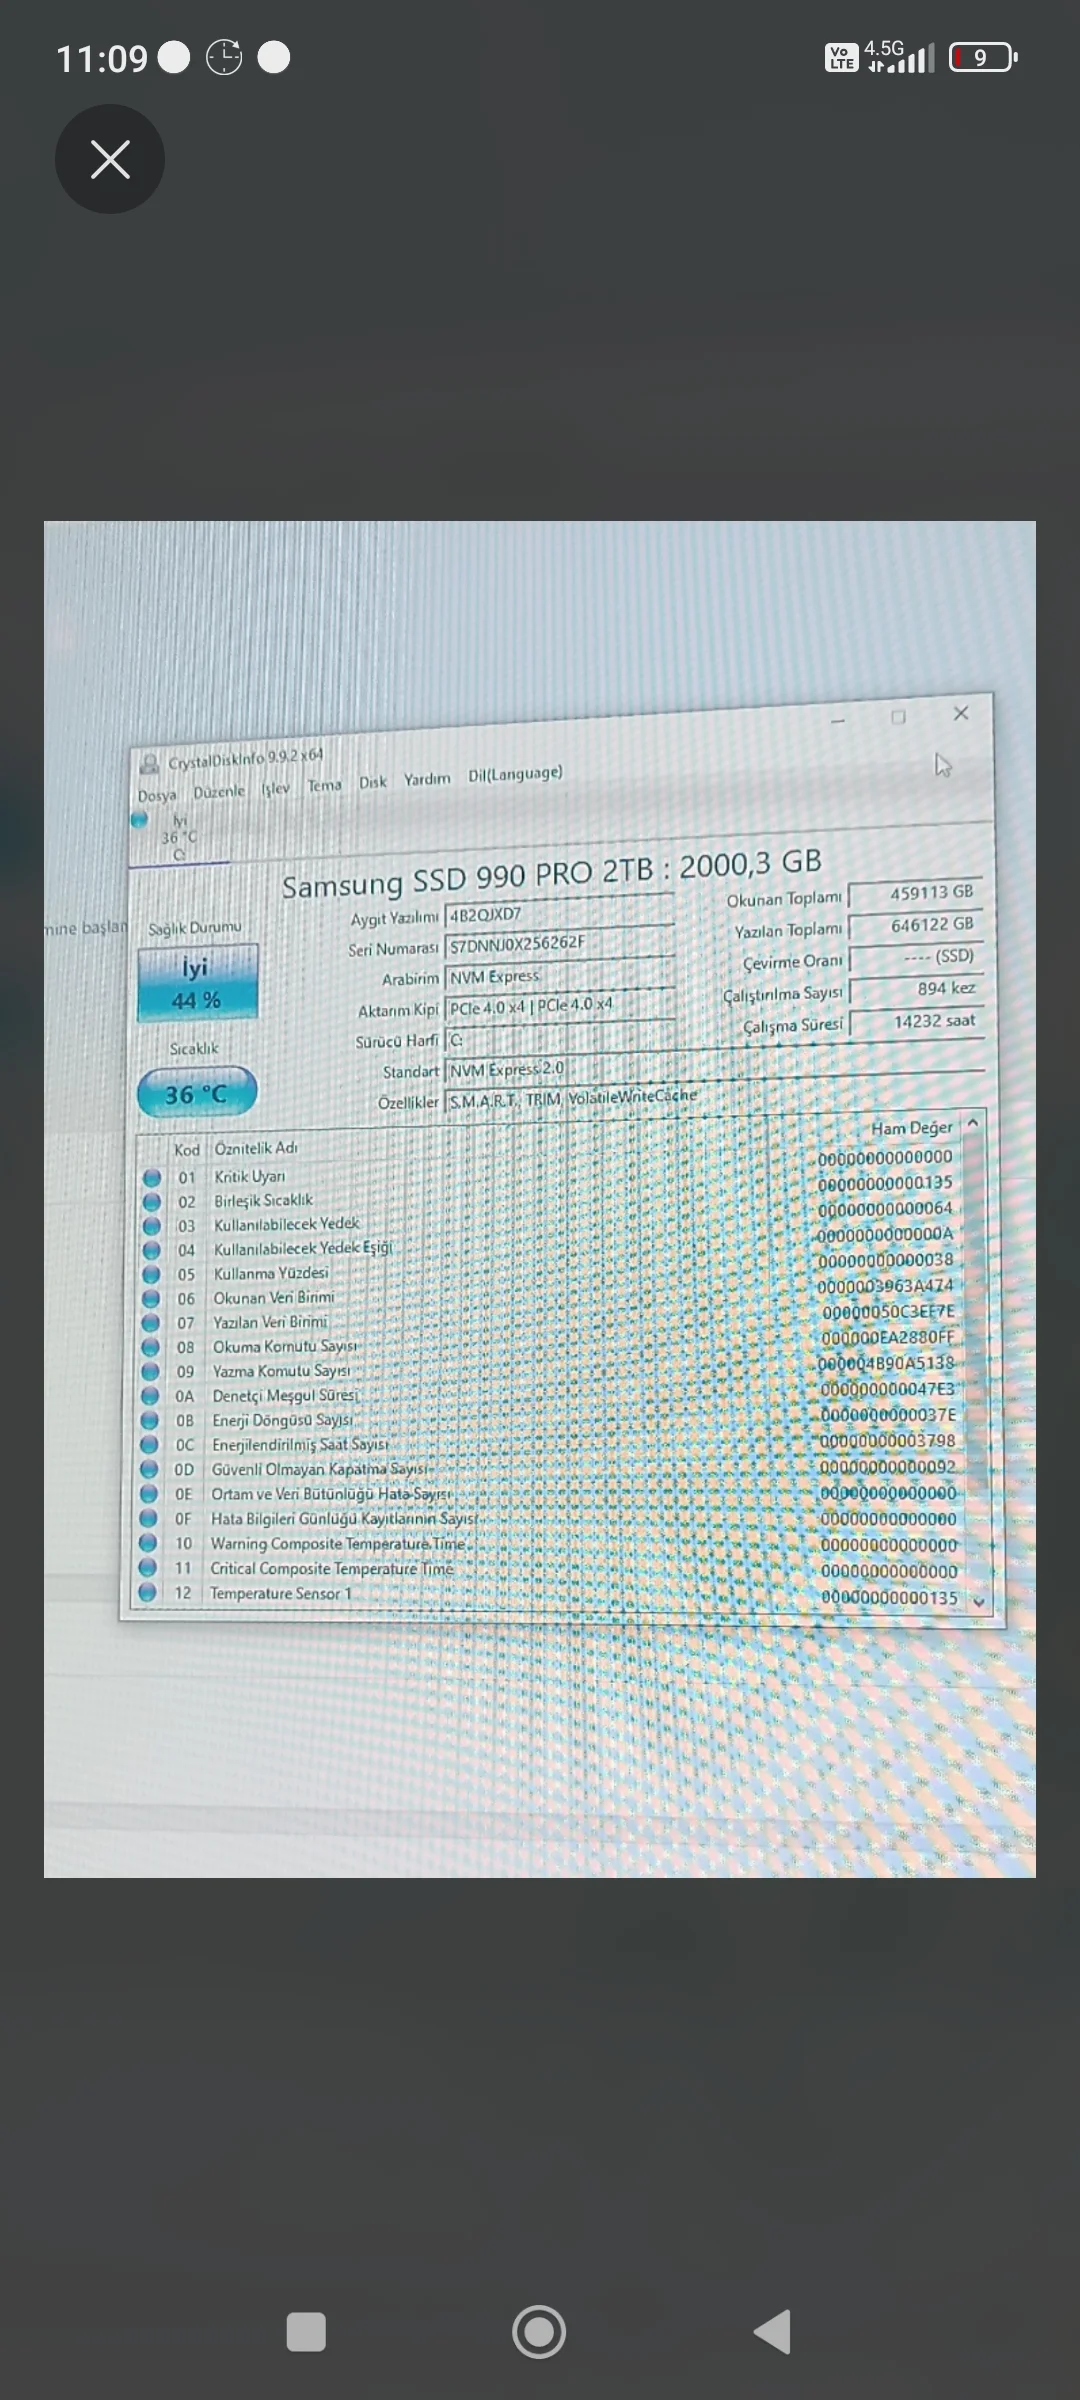Click status icon for Denetçi Meşgul Süresi row
The width and height of the screenshot is (1080, 2400).
(150, 1396)
